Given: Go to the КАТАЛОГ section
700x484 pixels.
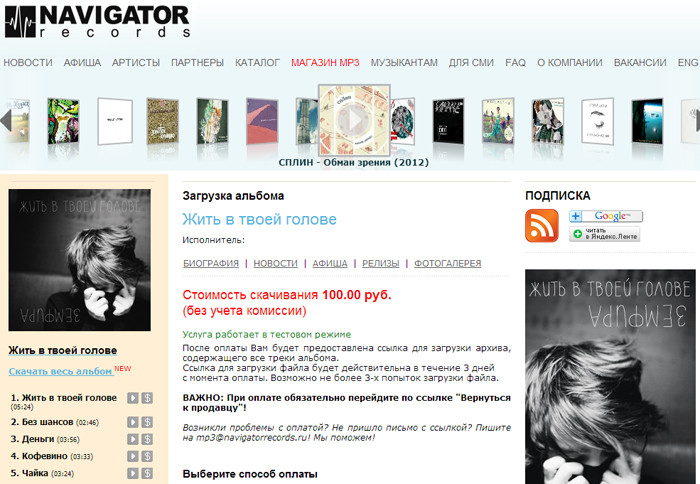Looking at the screenshot, I should click(258, 63).
